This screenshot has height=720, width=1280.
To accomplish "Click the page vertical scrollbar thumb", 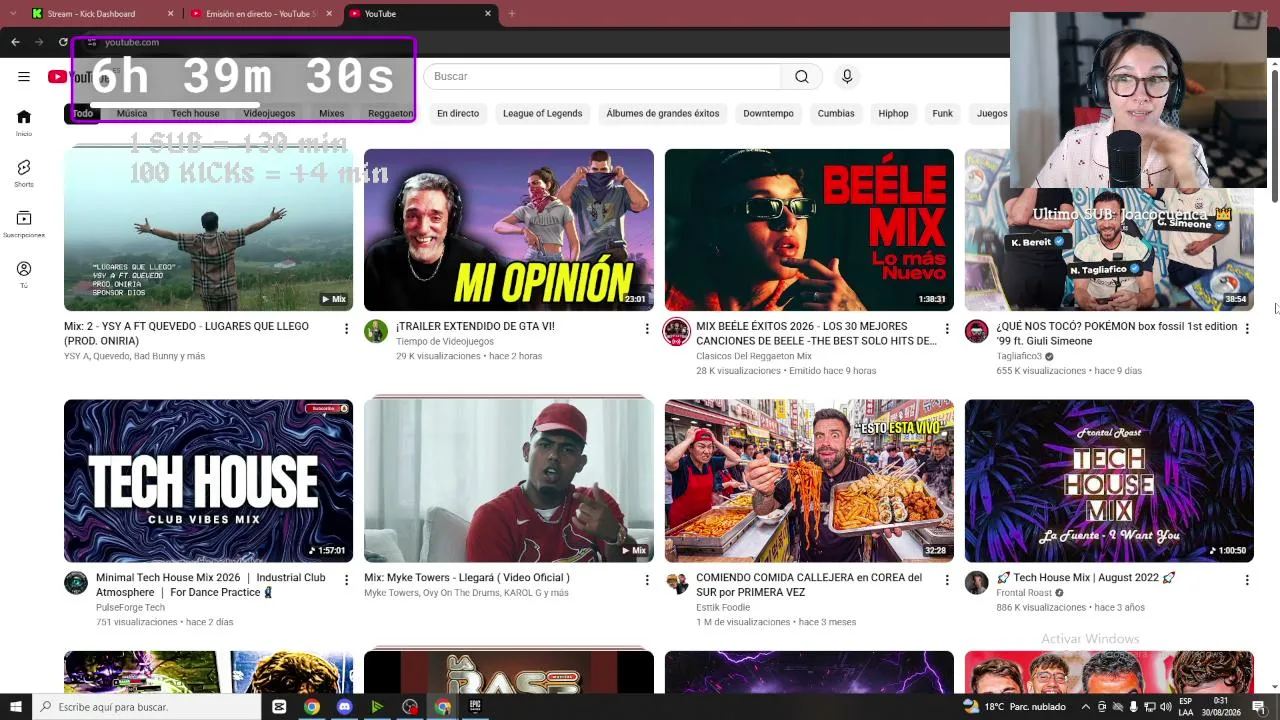I will pyautogui.click(x=1274, y=135).
